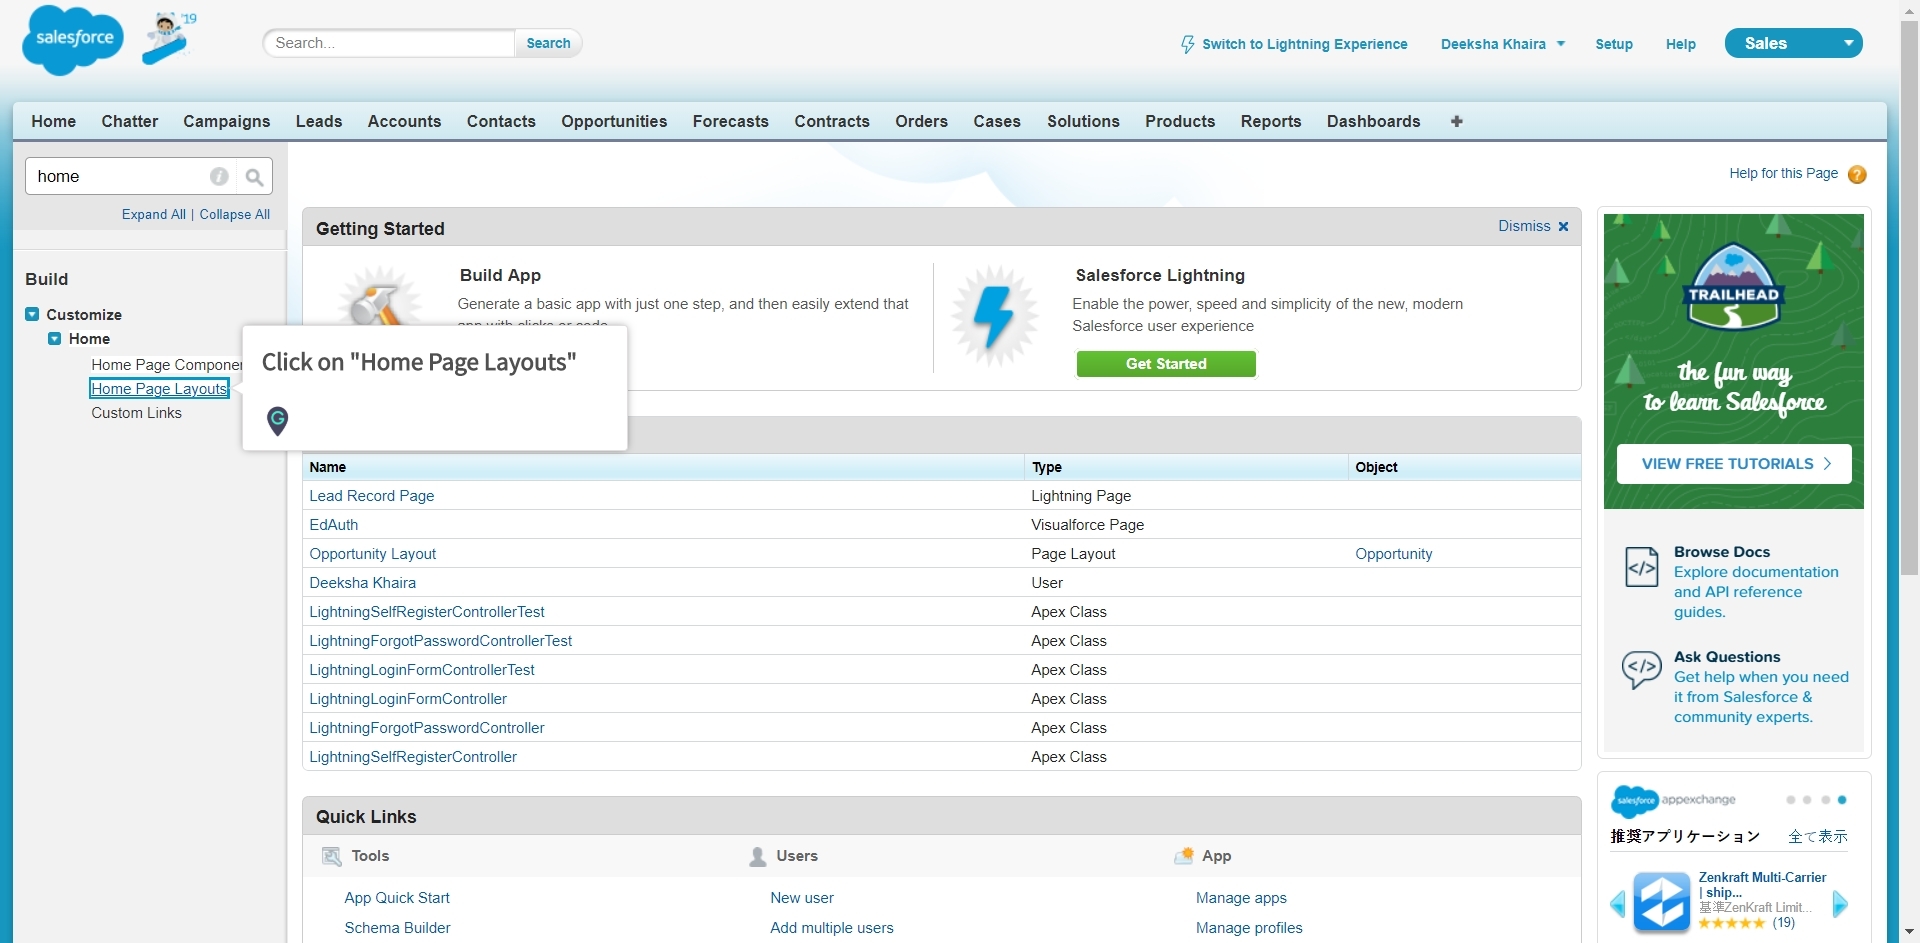Click the location pin icon in the tooltip

278,420
